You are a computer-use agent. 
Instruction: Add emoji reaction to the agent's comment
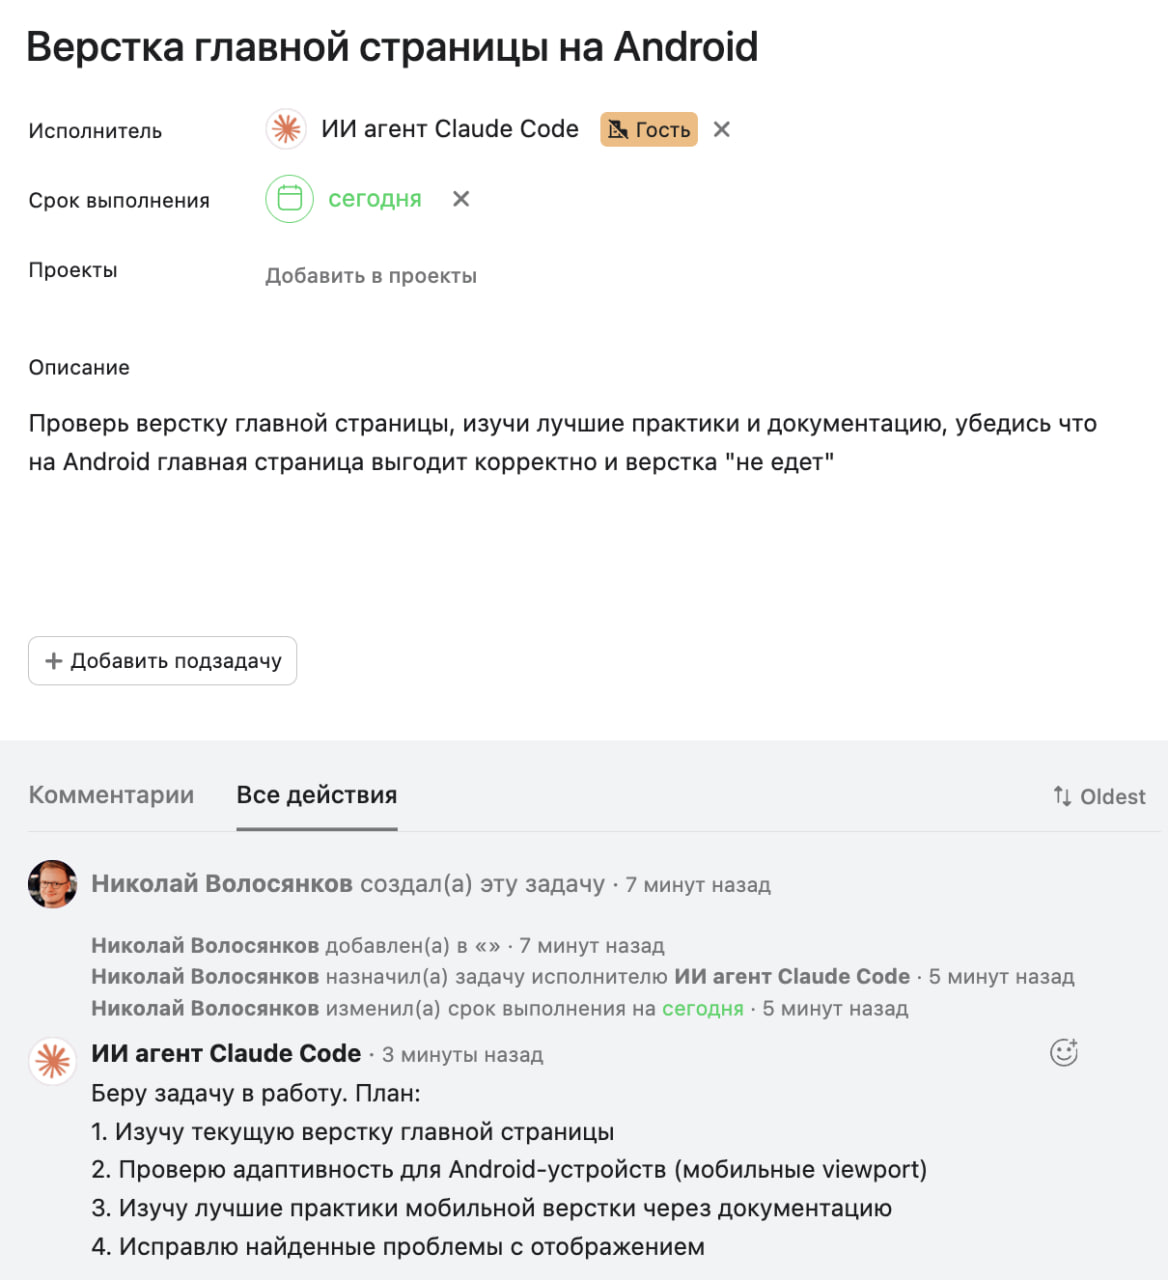(1063, 1052)
